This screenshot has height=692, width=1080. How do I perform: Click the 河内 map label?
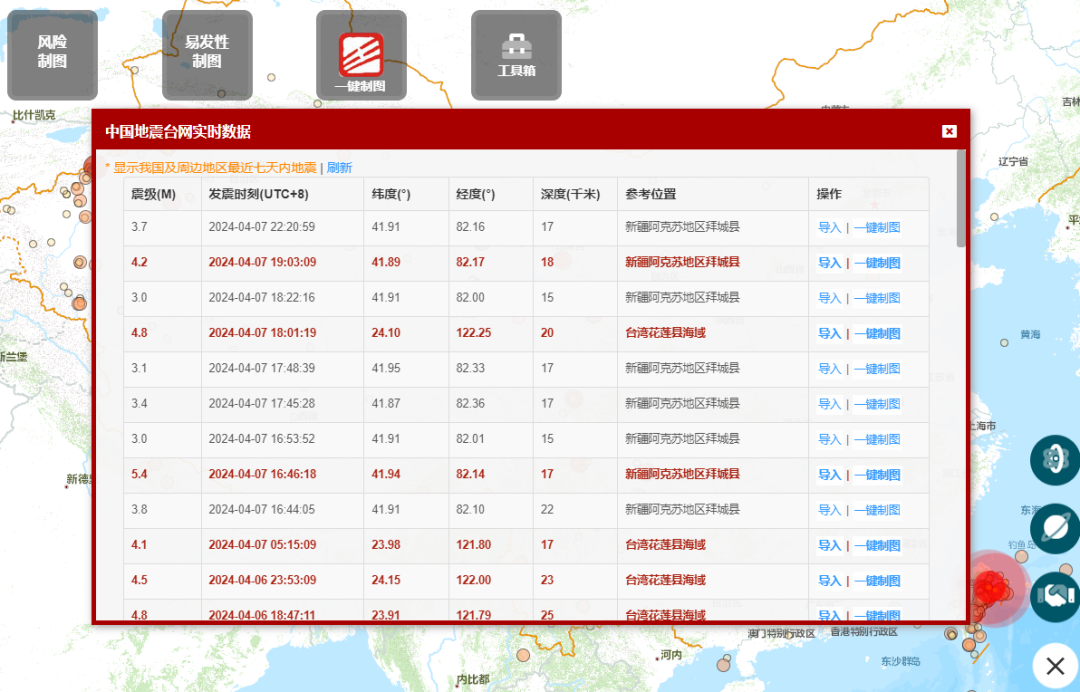(671, 655)
